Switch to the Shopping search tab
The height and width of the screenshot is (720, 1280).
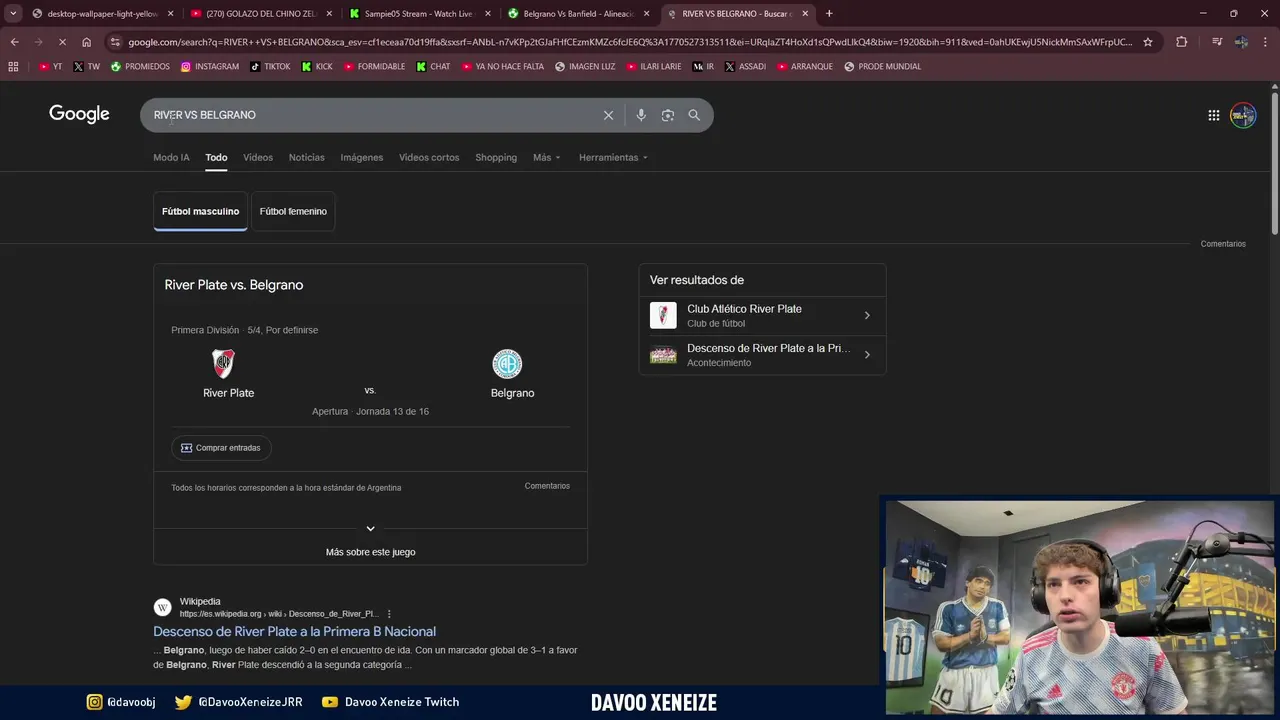tap(496, 158)
